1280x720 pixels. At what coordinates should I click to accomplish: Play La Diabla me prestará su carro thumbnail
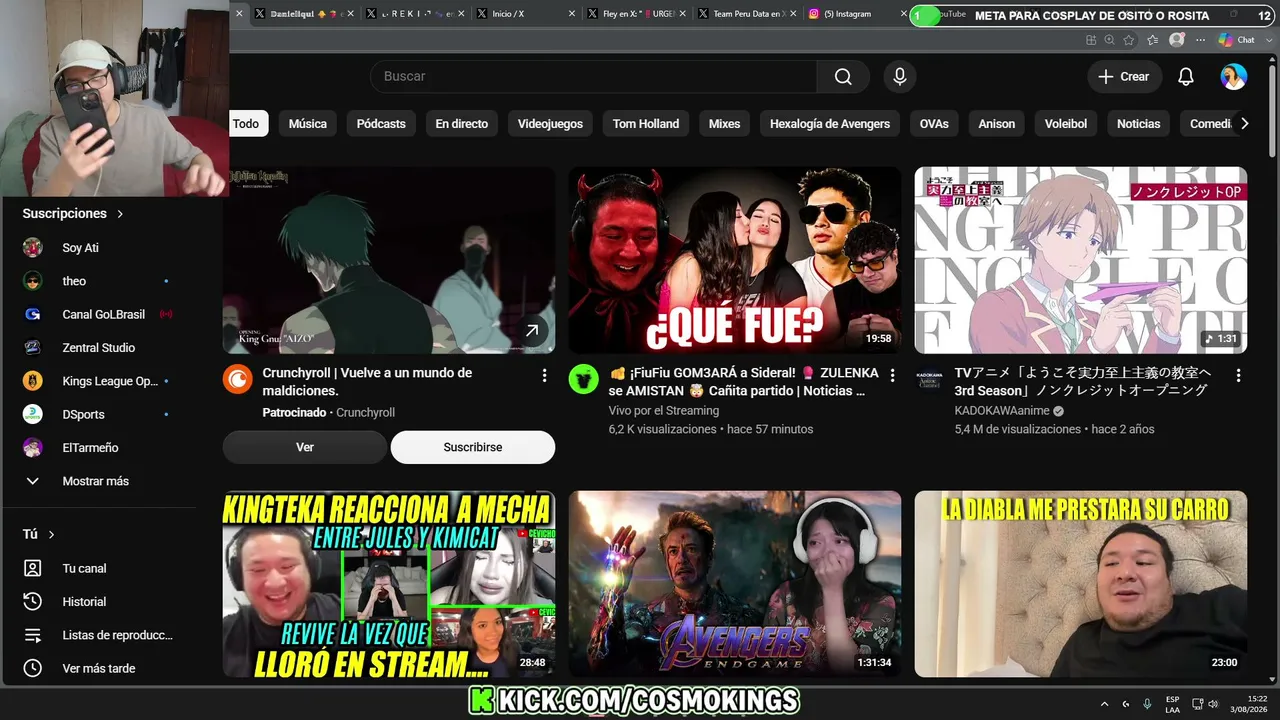pyautogui.click(x=1081, y=584)
